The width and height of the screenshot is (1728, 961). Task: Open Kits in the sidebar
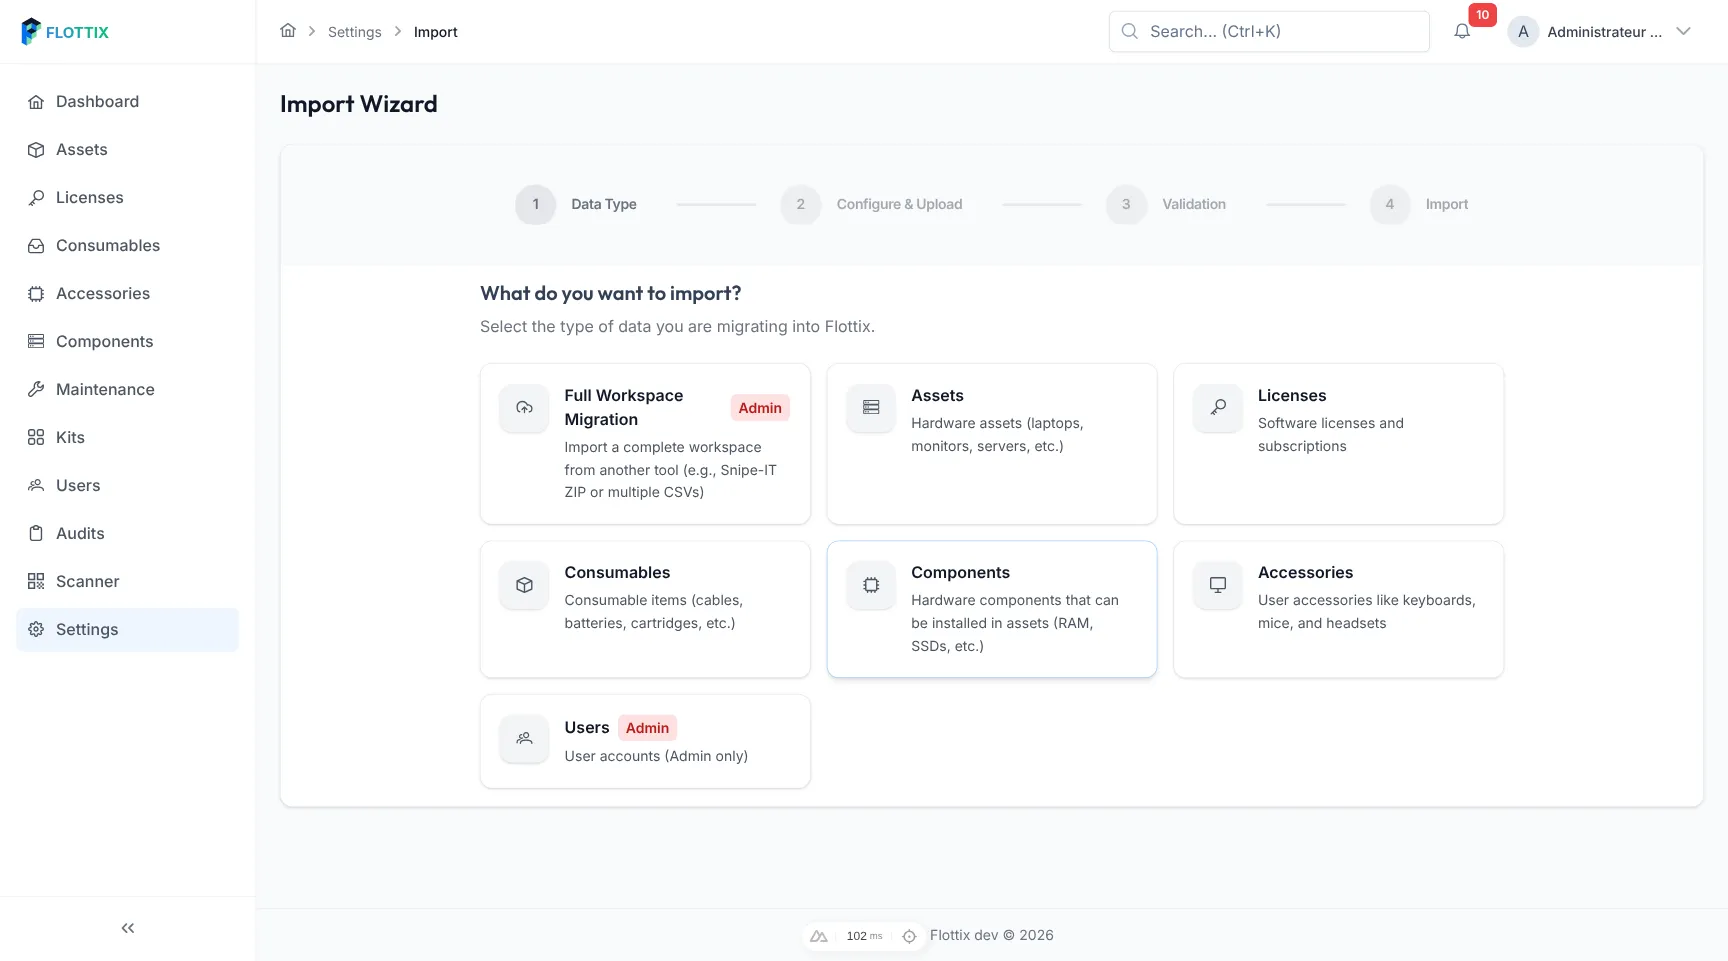(x=127, y=438)
